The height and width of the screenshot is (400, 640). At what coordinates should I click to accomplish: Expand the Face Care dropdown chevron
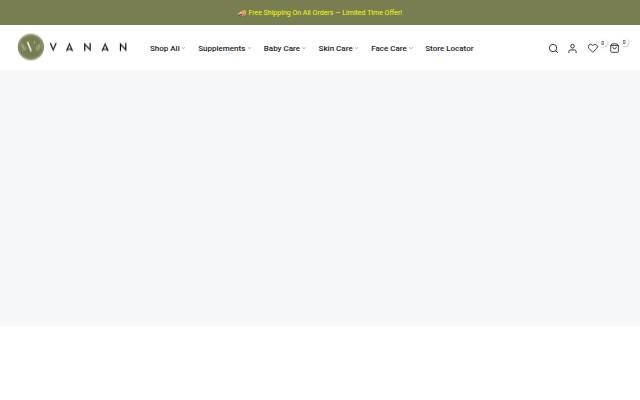click(411, 48)
